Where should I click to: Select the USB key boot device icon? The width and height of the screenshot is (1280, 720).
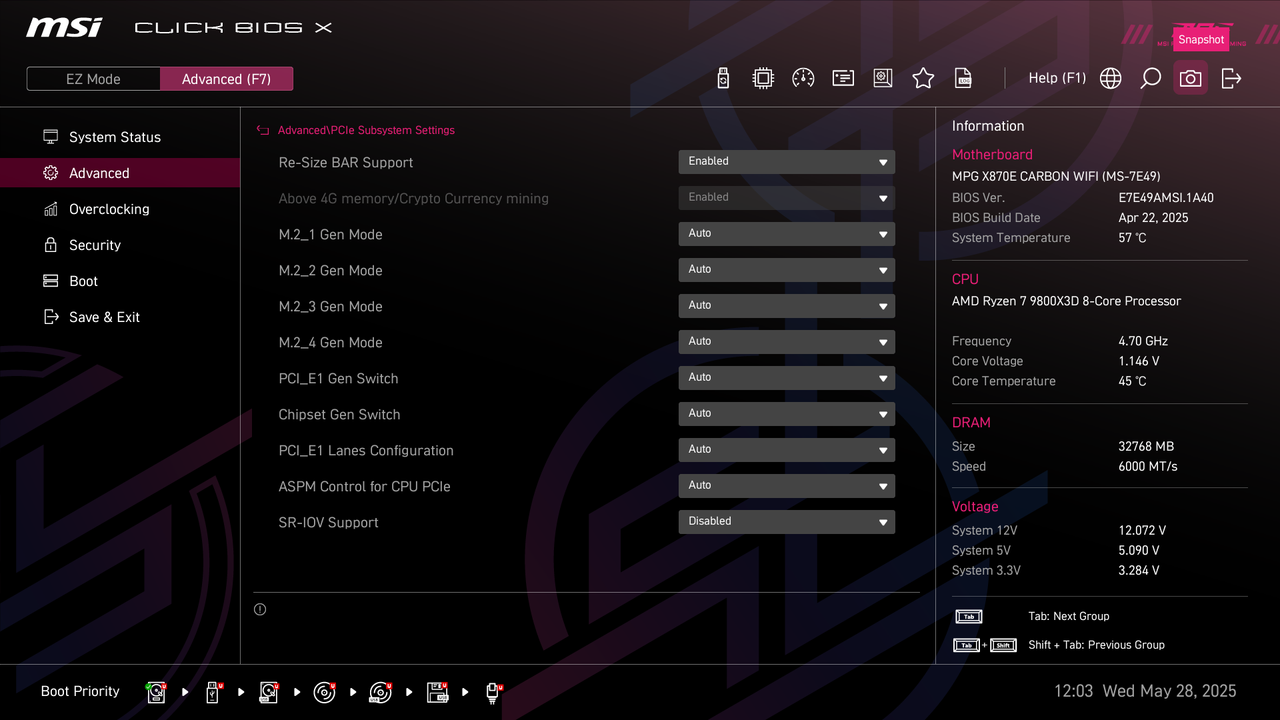click(x=213, y=692)
